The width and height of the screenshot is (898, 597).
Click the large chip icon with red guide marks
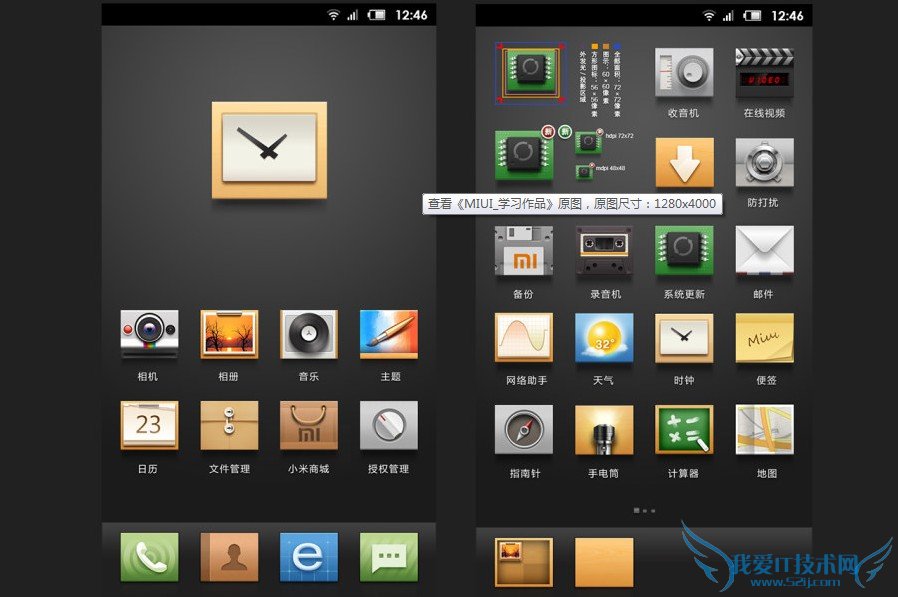tap(530, 72)
